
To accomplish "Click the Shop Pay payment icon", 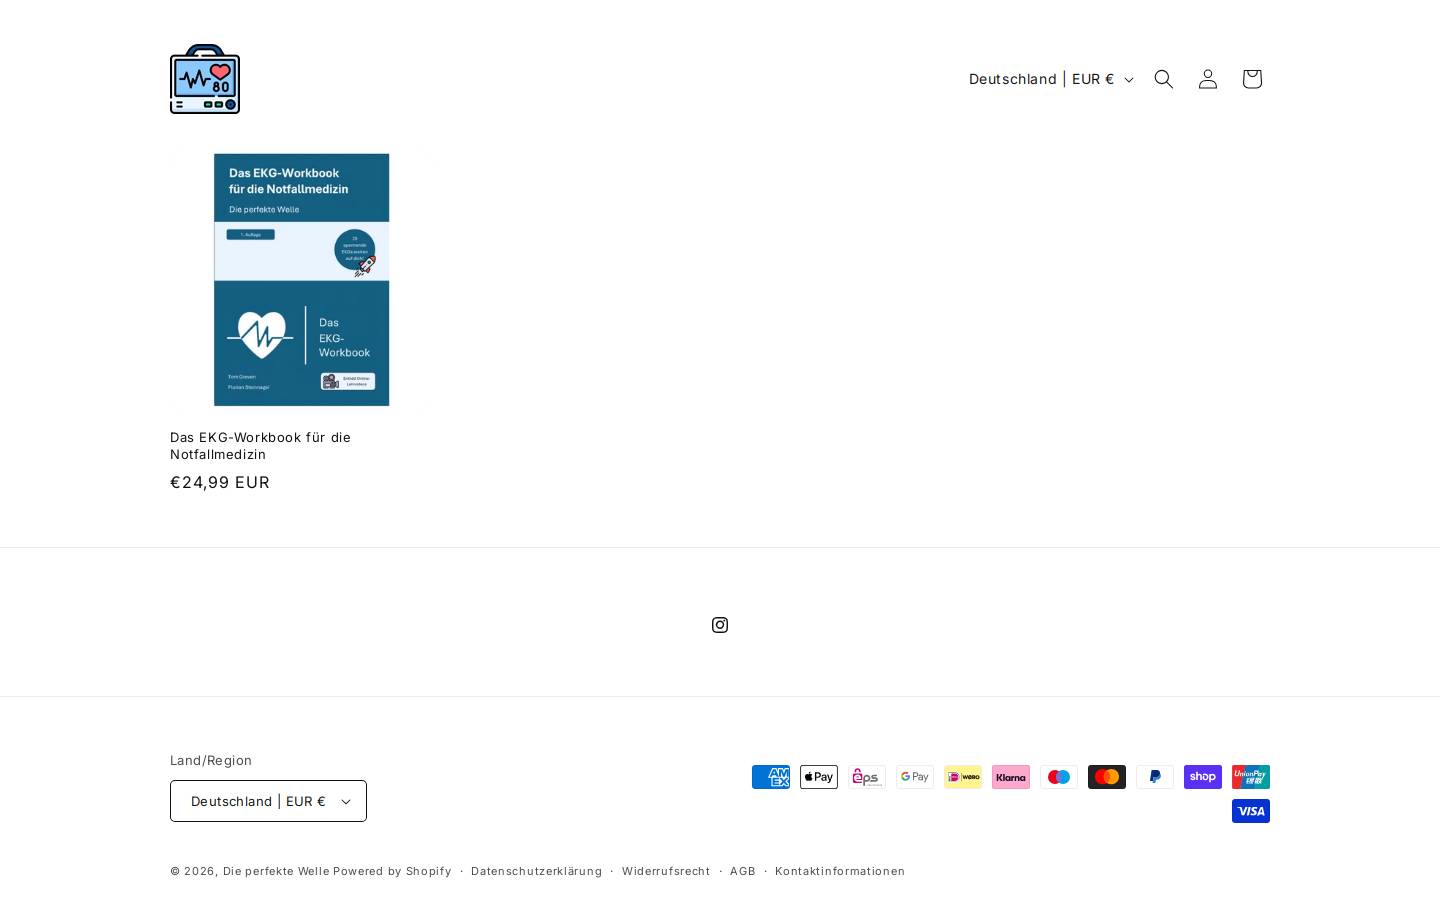I will coord(1203,777).
